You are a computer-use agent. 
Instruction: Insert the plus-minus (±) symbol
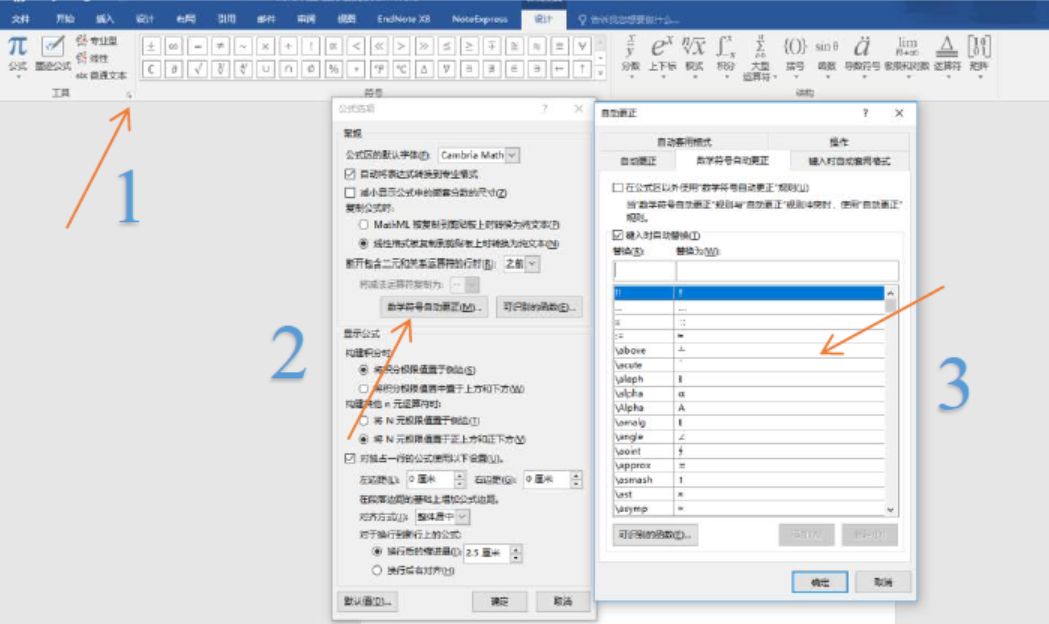click(x=151, y=46)
